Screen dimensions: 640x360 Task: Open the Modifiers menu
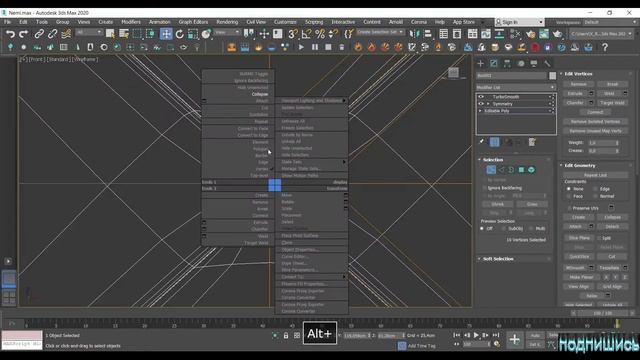click(x=131, y=22)
